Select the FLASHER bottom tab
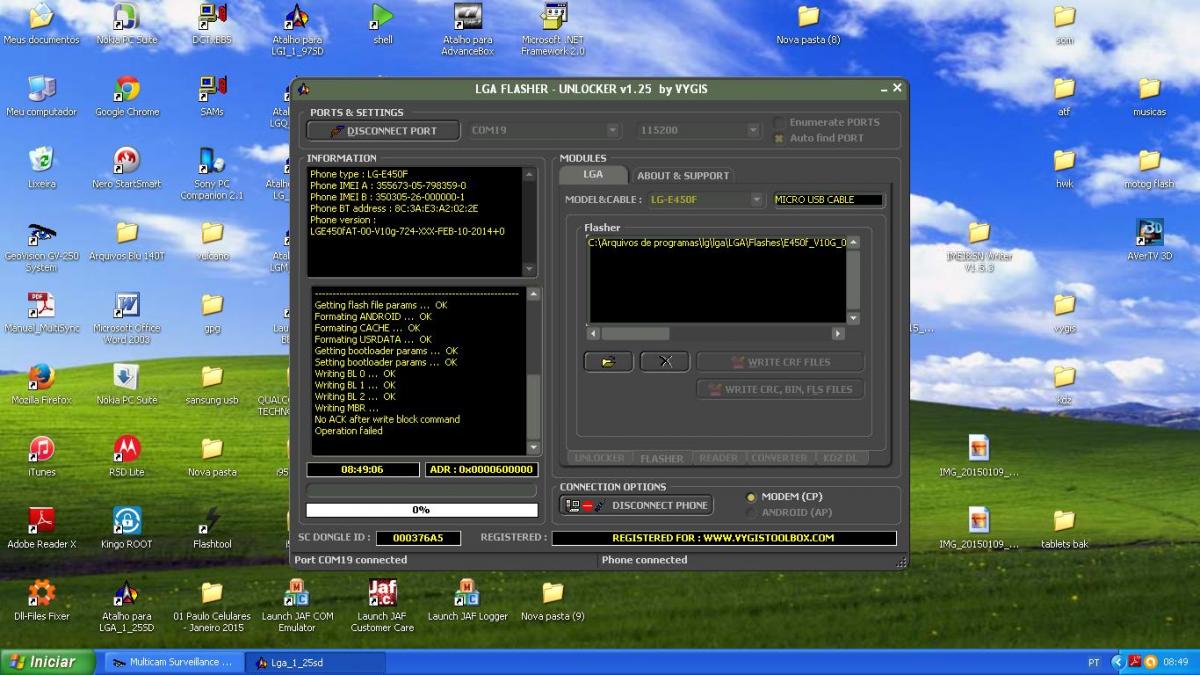 [x=661, y=458]
